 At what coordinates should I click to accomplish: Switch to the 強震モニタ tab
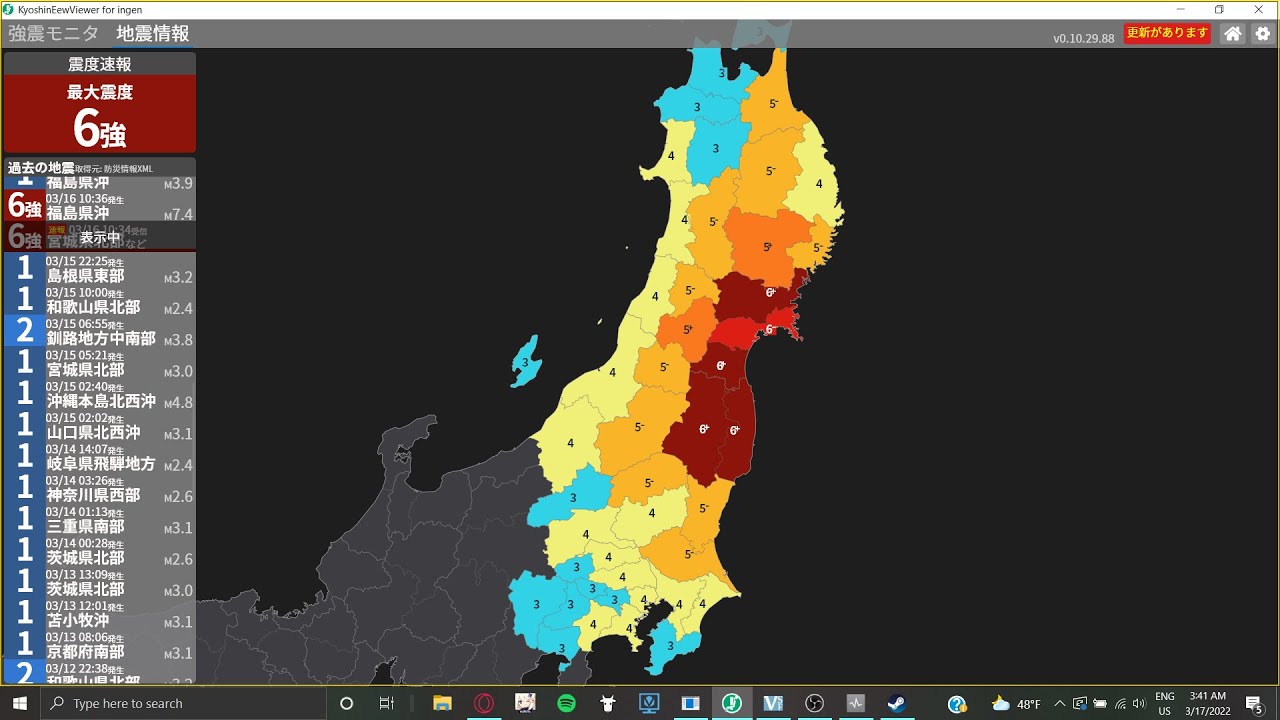[54, 33]
